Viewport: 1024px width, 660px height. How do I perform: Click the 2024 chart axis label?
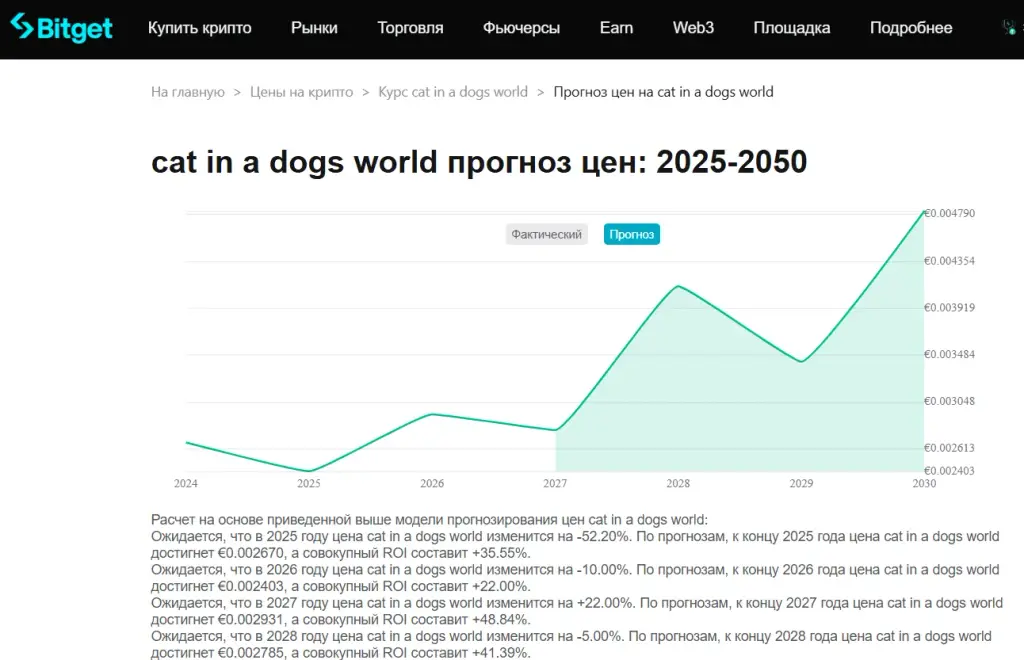coord(185,484)
